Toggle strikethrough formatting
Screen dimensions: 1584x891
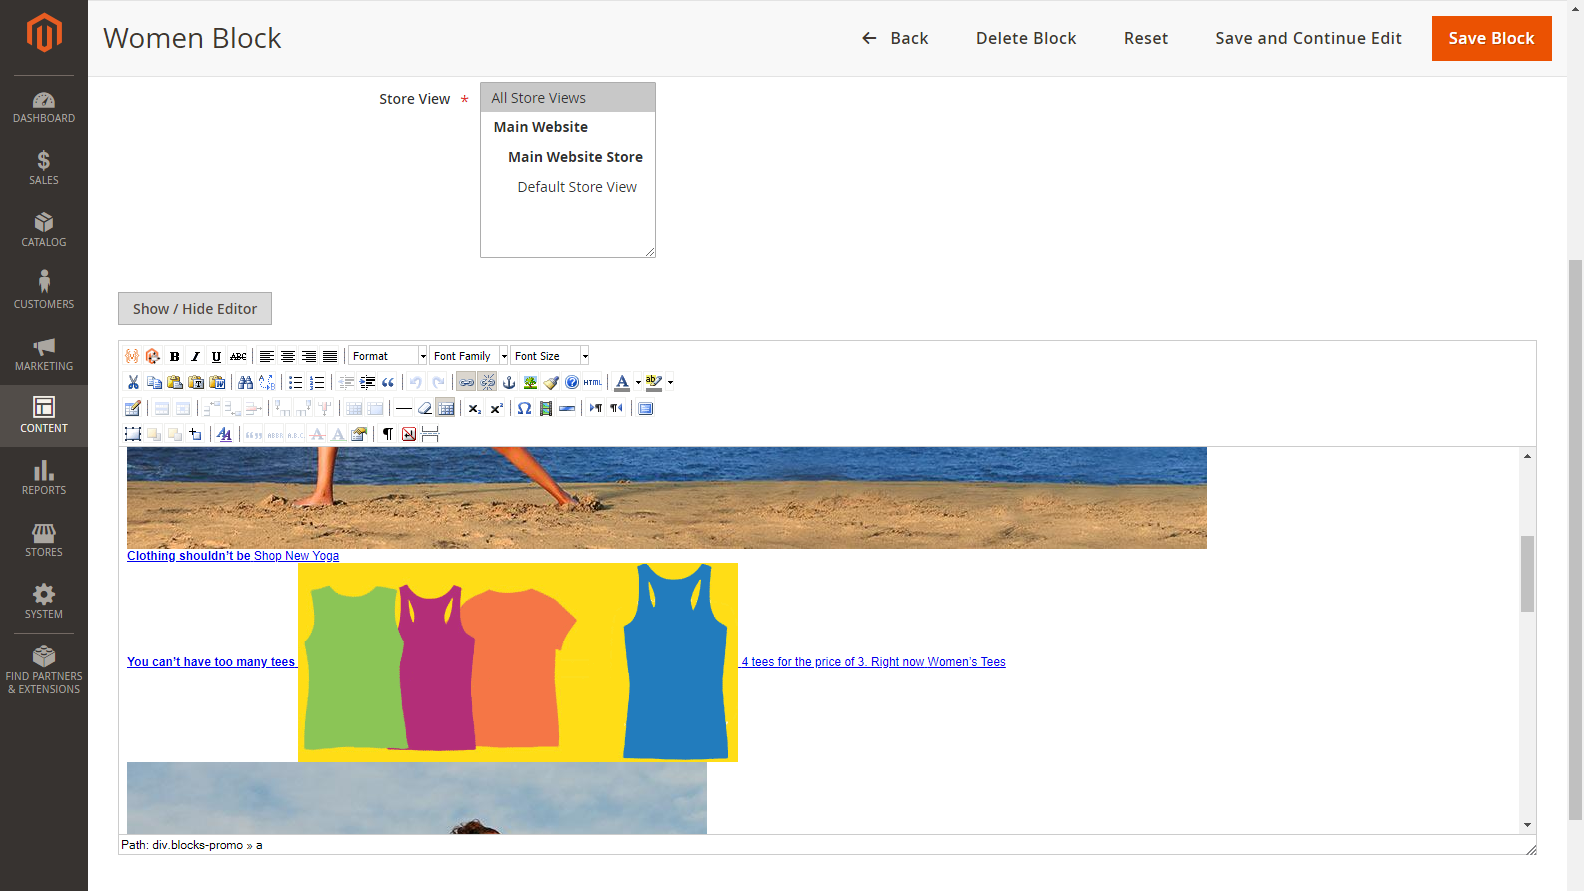click(x=238, y=356)
